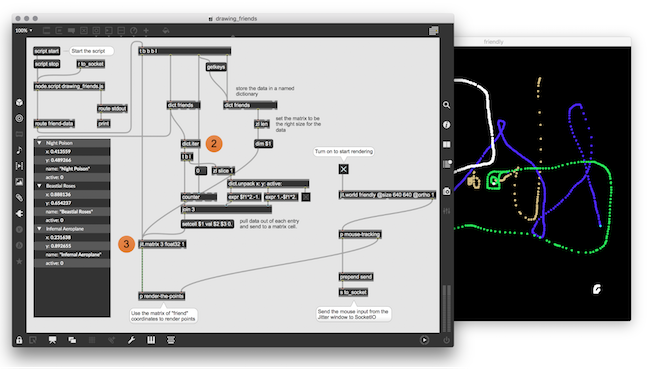Collapse the Night Poison dictionary entry
This screenshot has height=369, width=650.
click(40, 143)
